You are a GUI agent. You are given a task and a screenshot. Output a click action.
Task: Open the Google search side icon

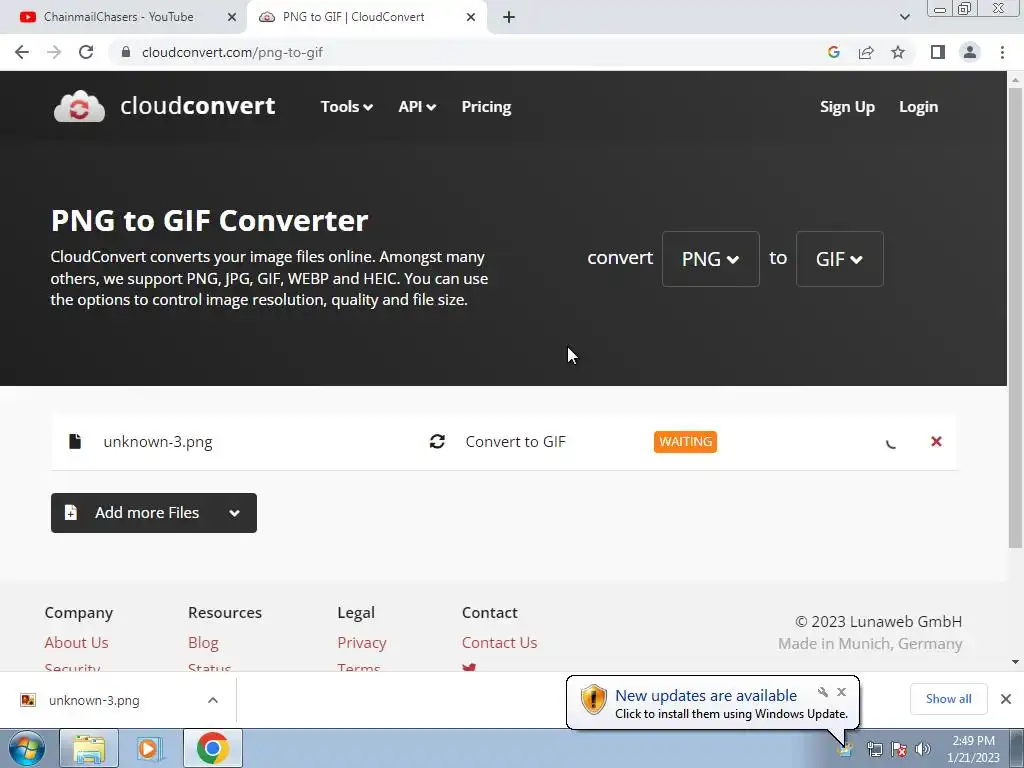tap(833, 52)
